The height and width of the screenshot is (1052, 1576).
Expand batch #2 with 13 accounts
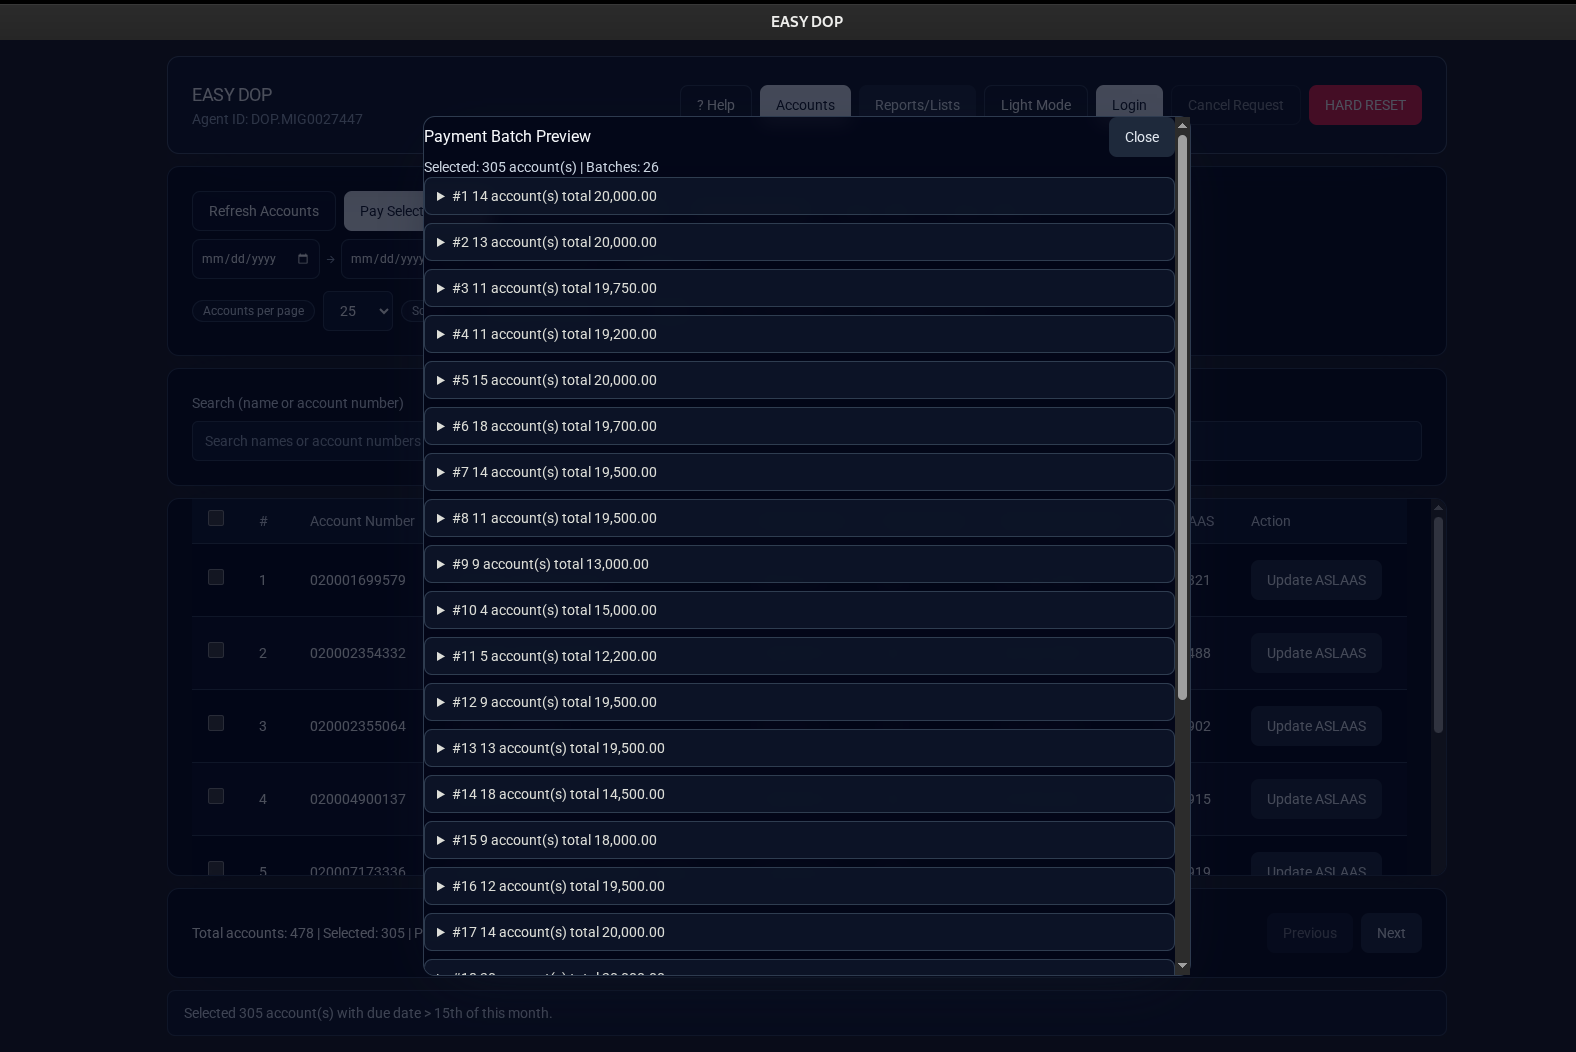tap(799, 242)
